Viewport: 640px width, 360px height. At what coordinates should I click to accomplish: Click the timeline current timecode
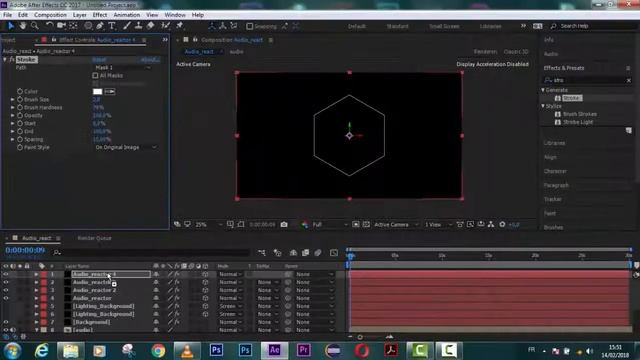25,250
